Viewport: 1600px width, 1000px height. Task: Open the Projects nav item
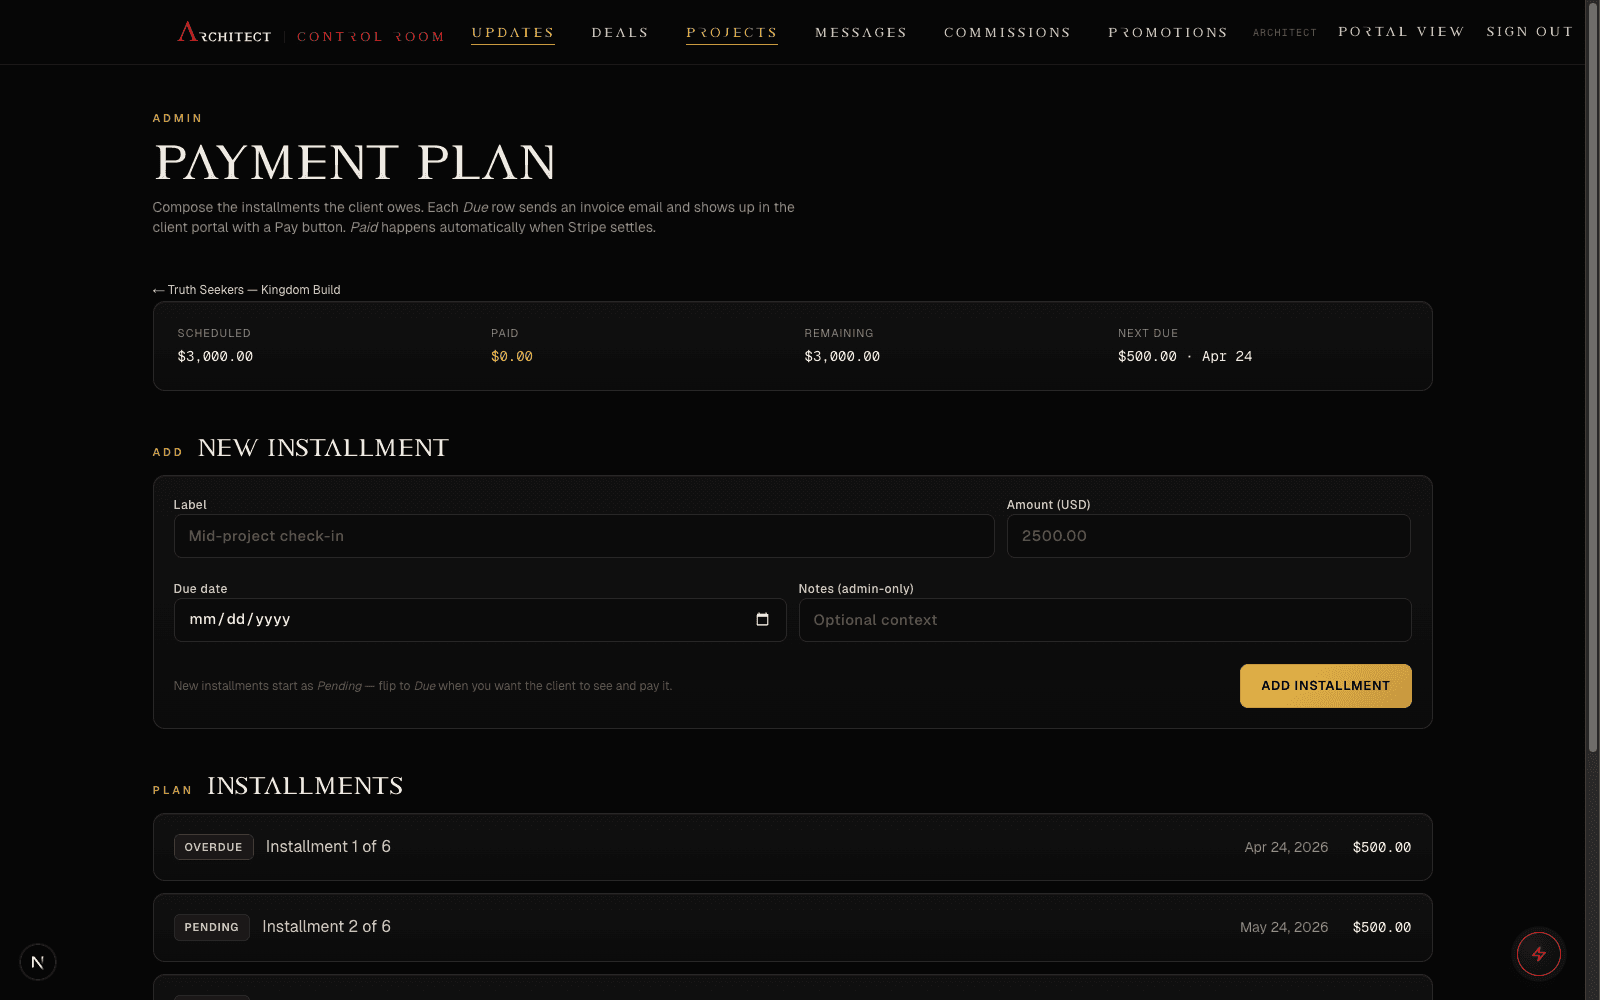coord(732,33)
